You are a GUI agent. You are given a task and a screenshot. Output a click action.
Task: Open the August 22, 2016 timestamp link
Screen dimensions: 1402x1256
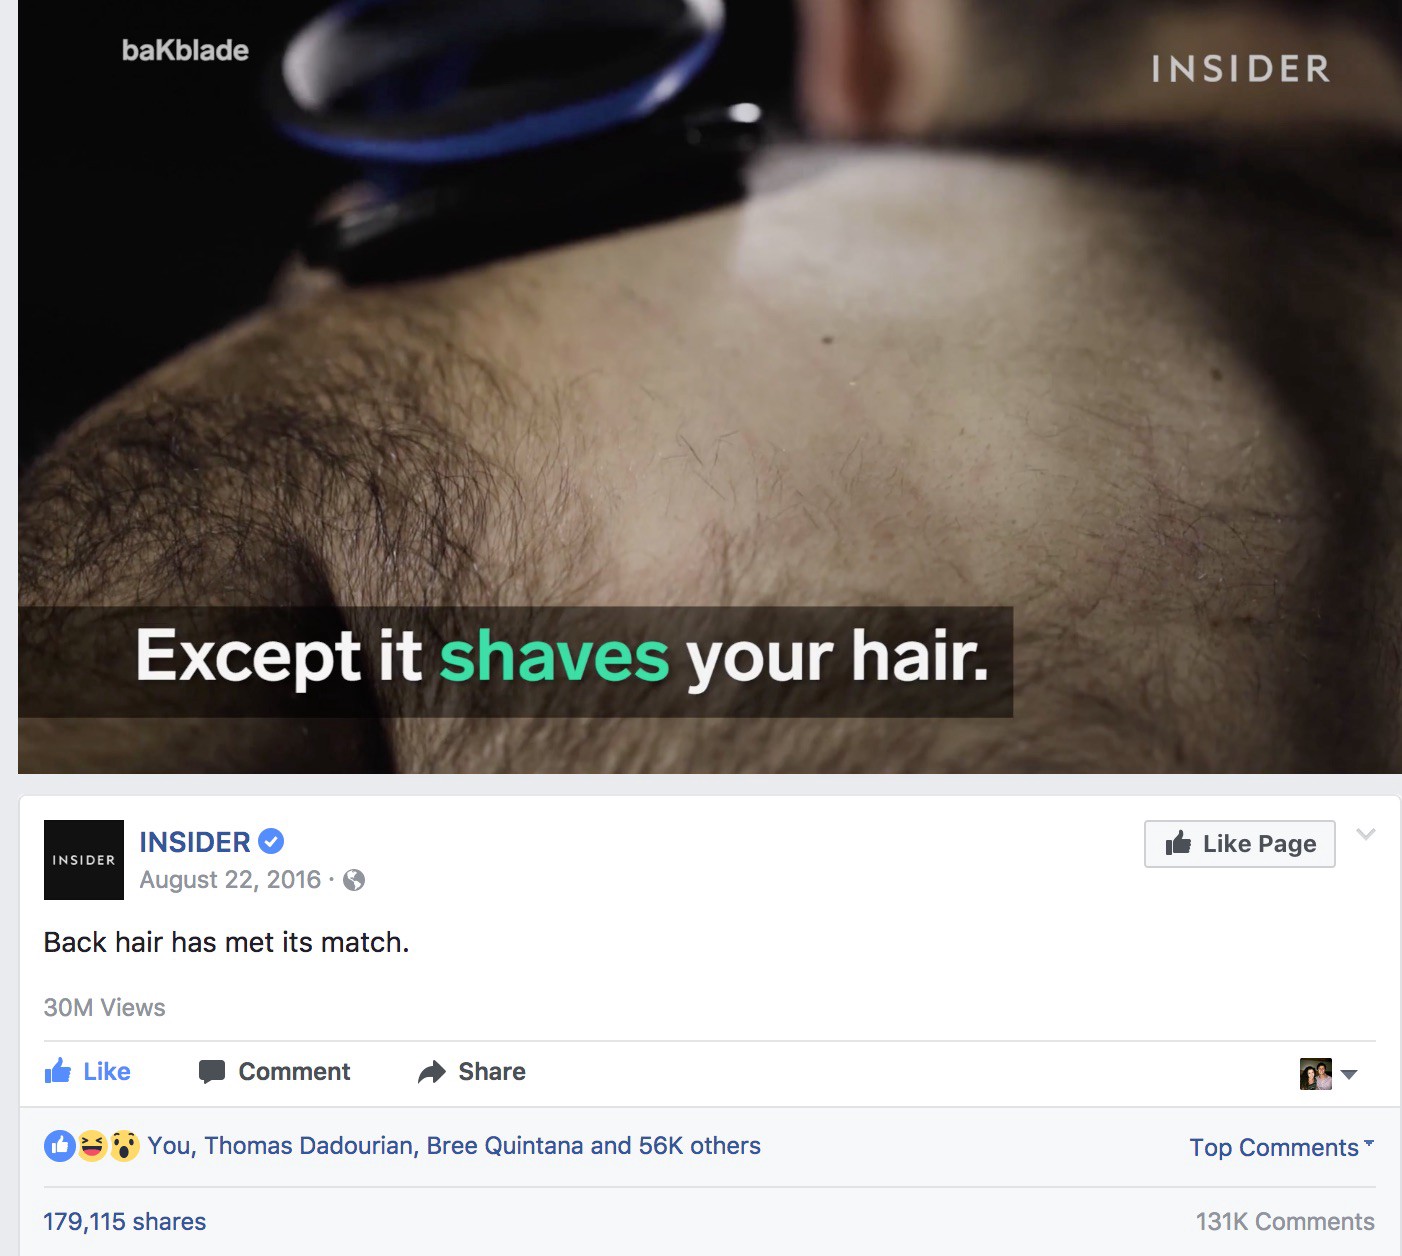(230, 880)
